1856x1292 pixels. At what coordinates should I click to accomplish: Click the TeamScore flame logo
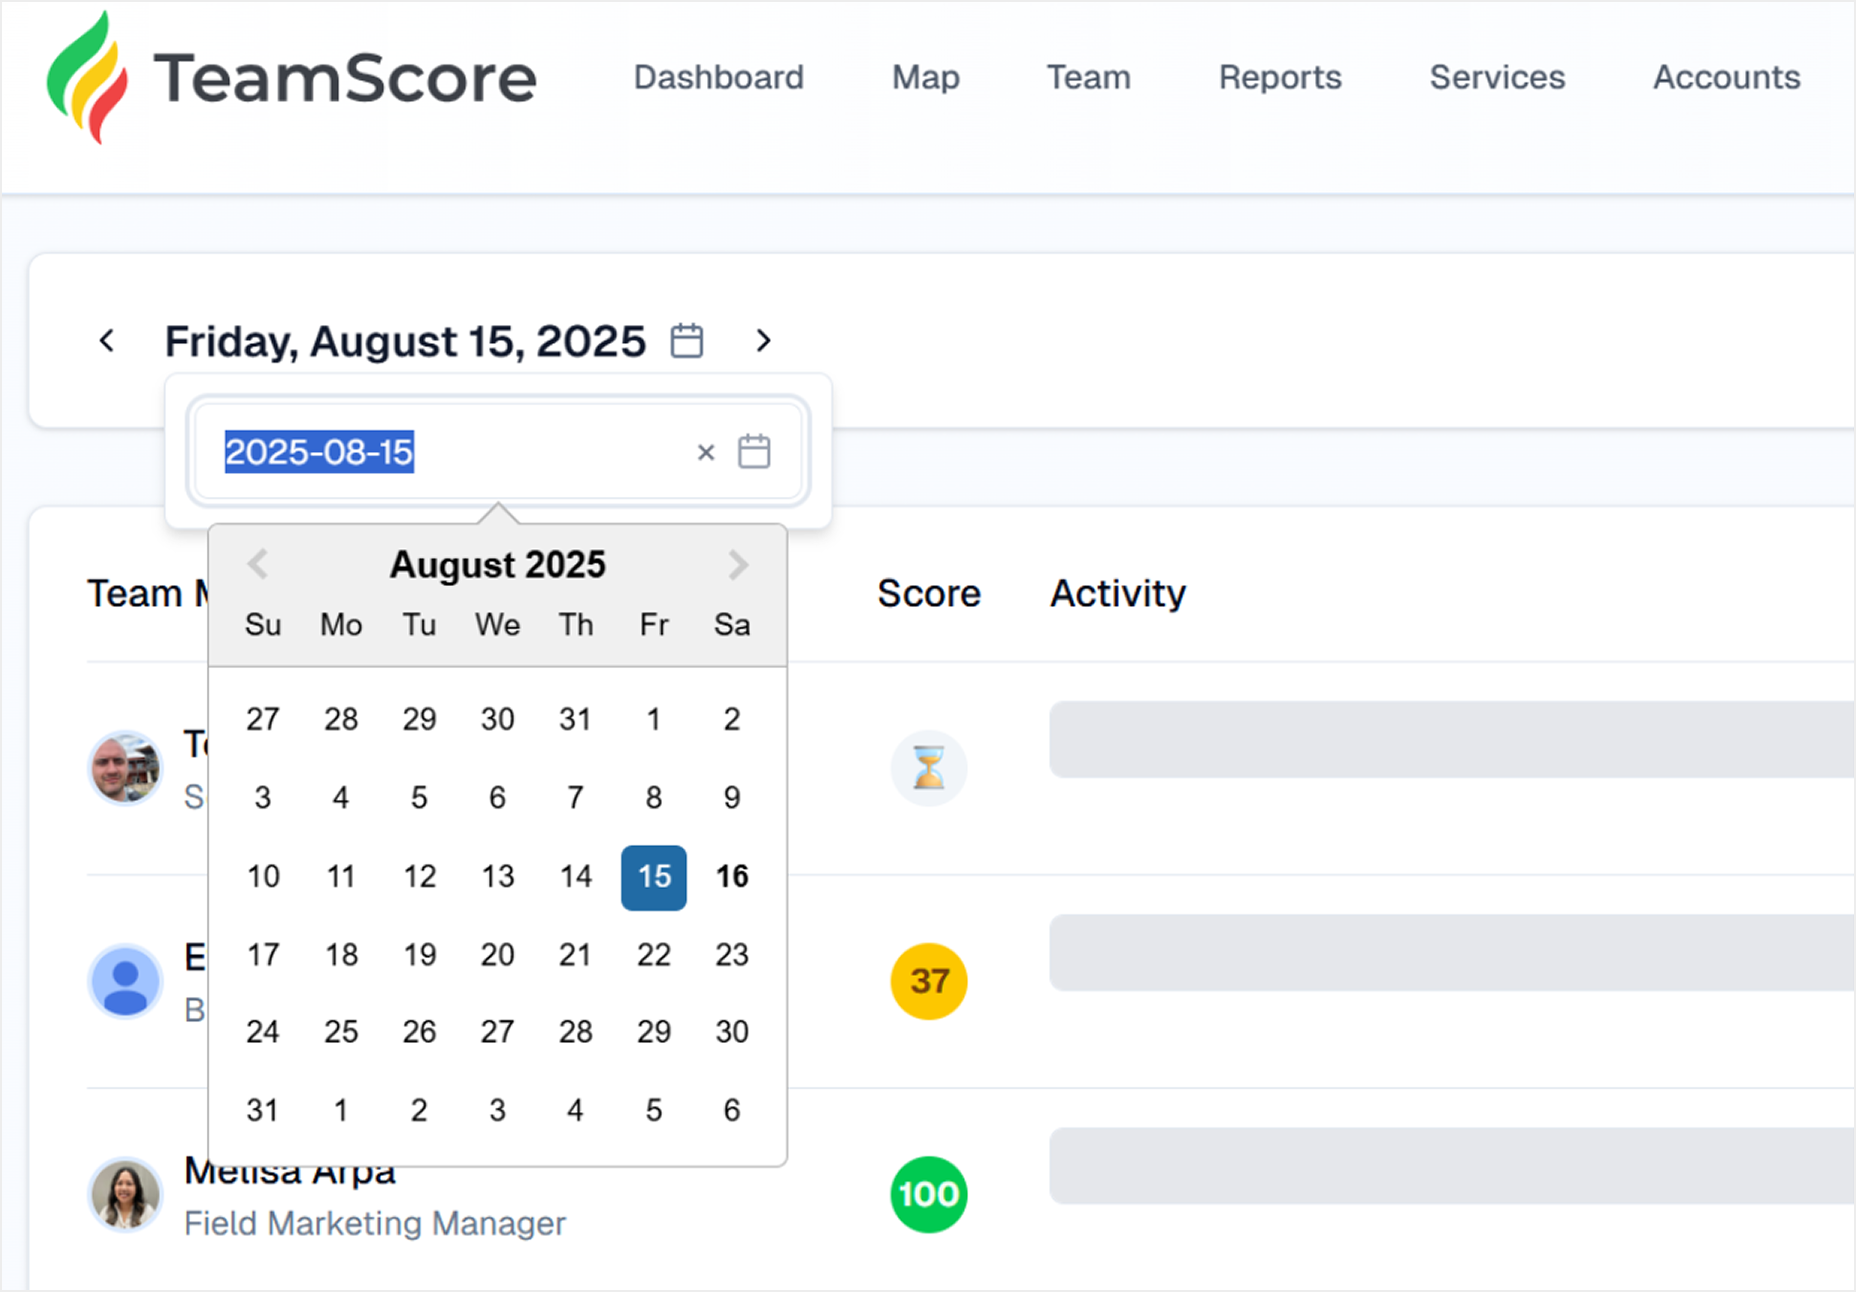[x=87, y=78]
